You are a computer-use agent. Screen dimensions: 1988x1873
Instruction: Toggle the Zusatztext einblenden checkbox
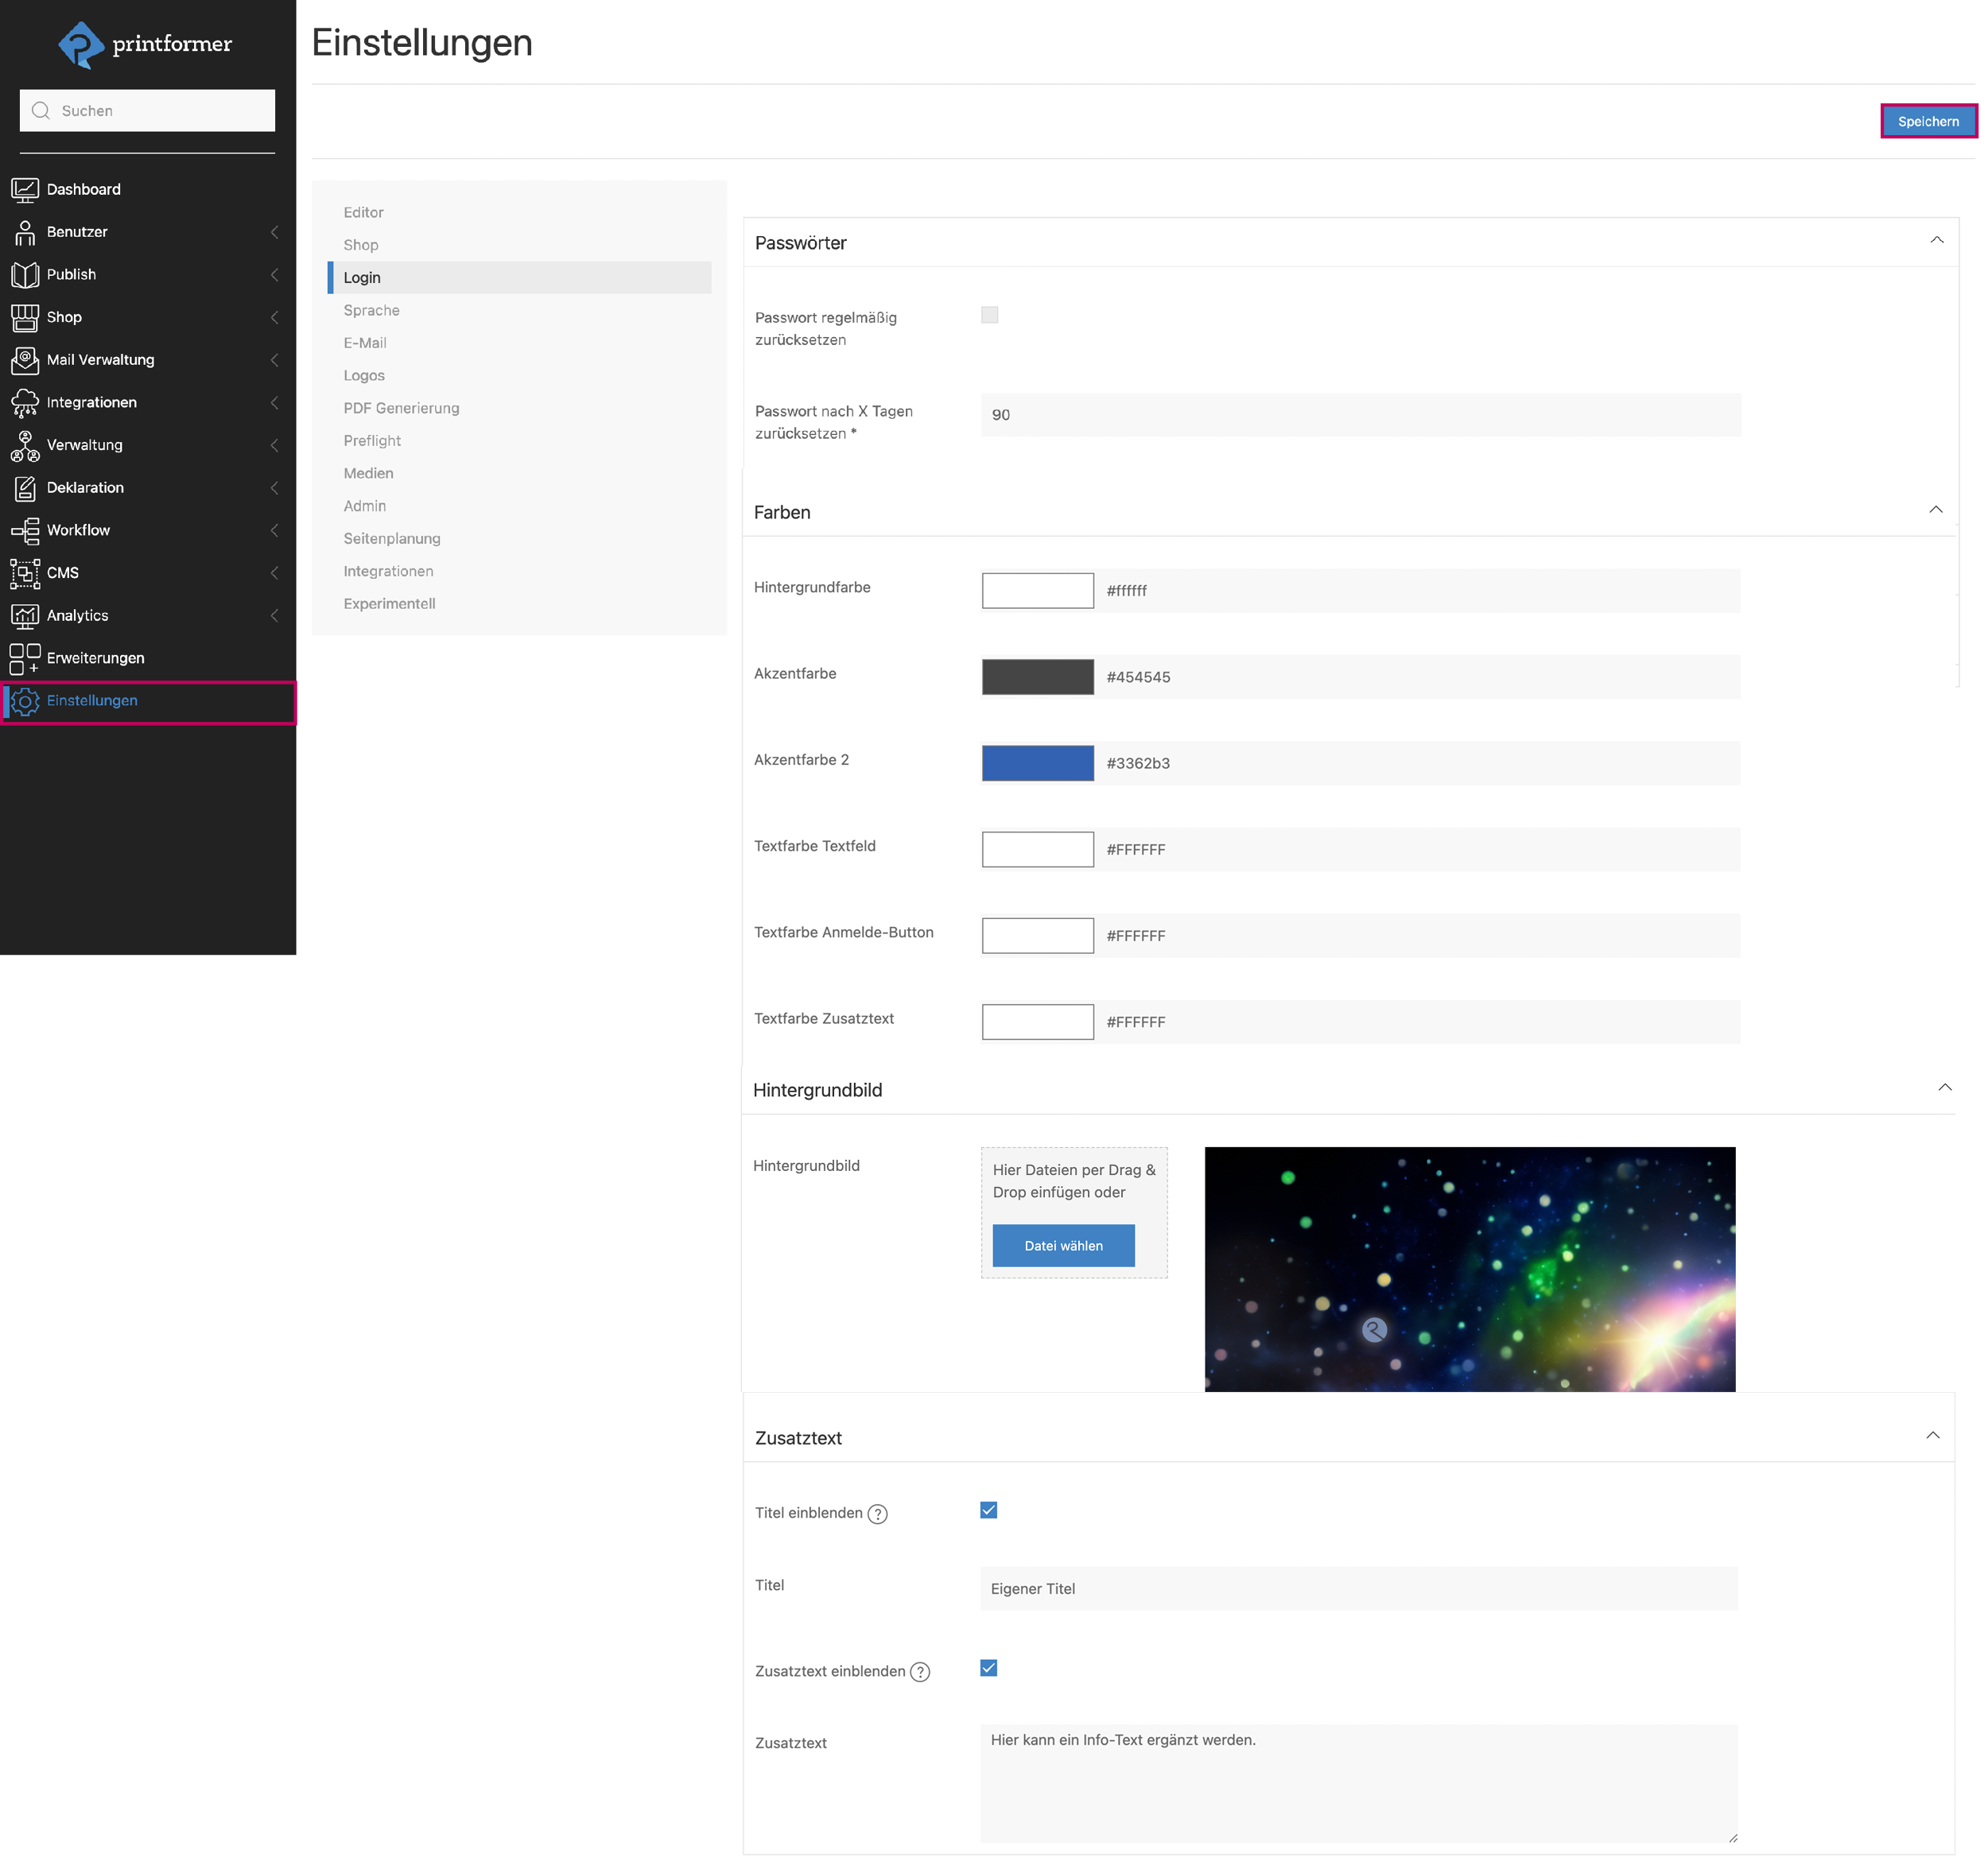click(x=988, y=1668)
